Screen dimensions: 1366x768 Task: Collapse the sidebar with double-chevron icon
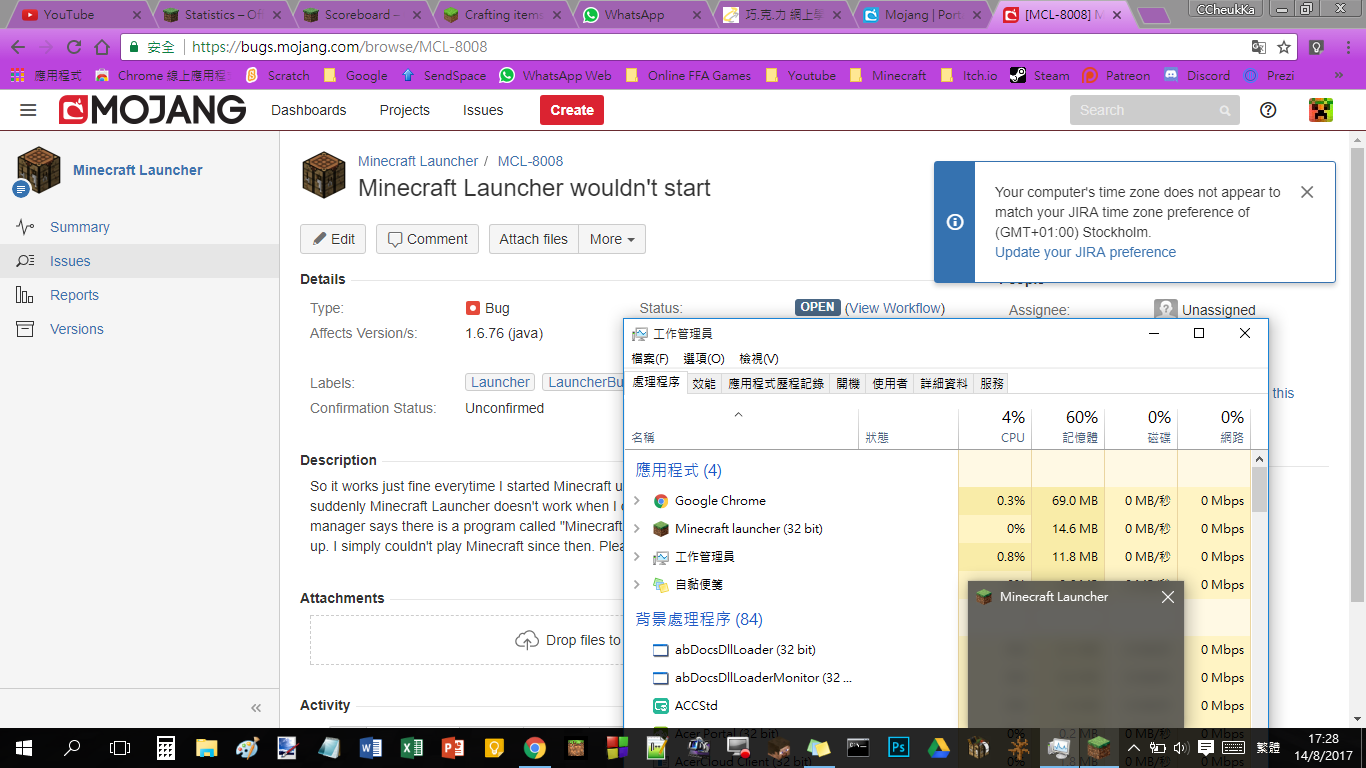[256, 707]
